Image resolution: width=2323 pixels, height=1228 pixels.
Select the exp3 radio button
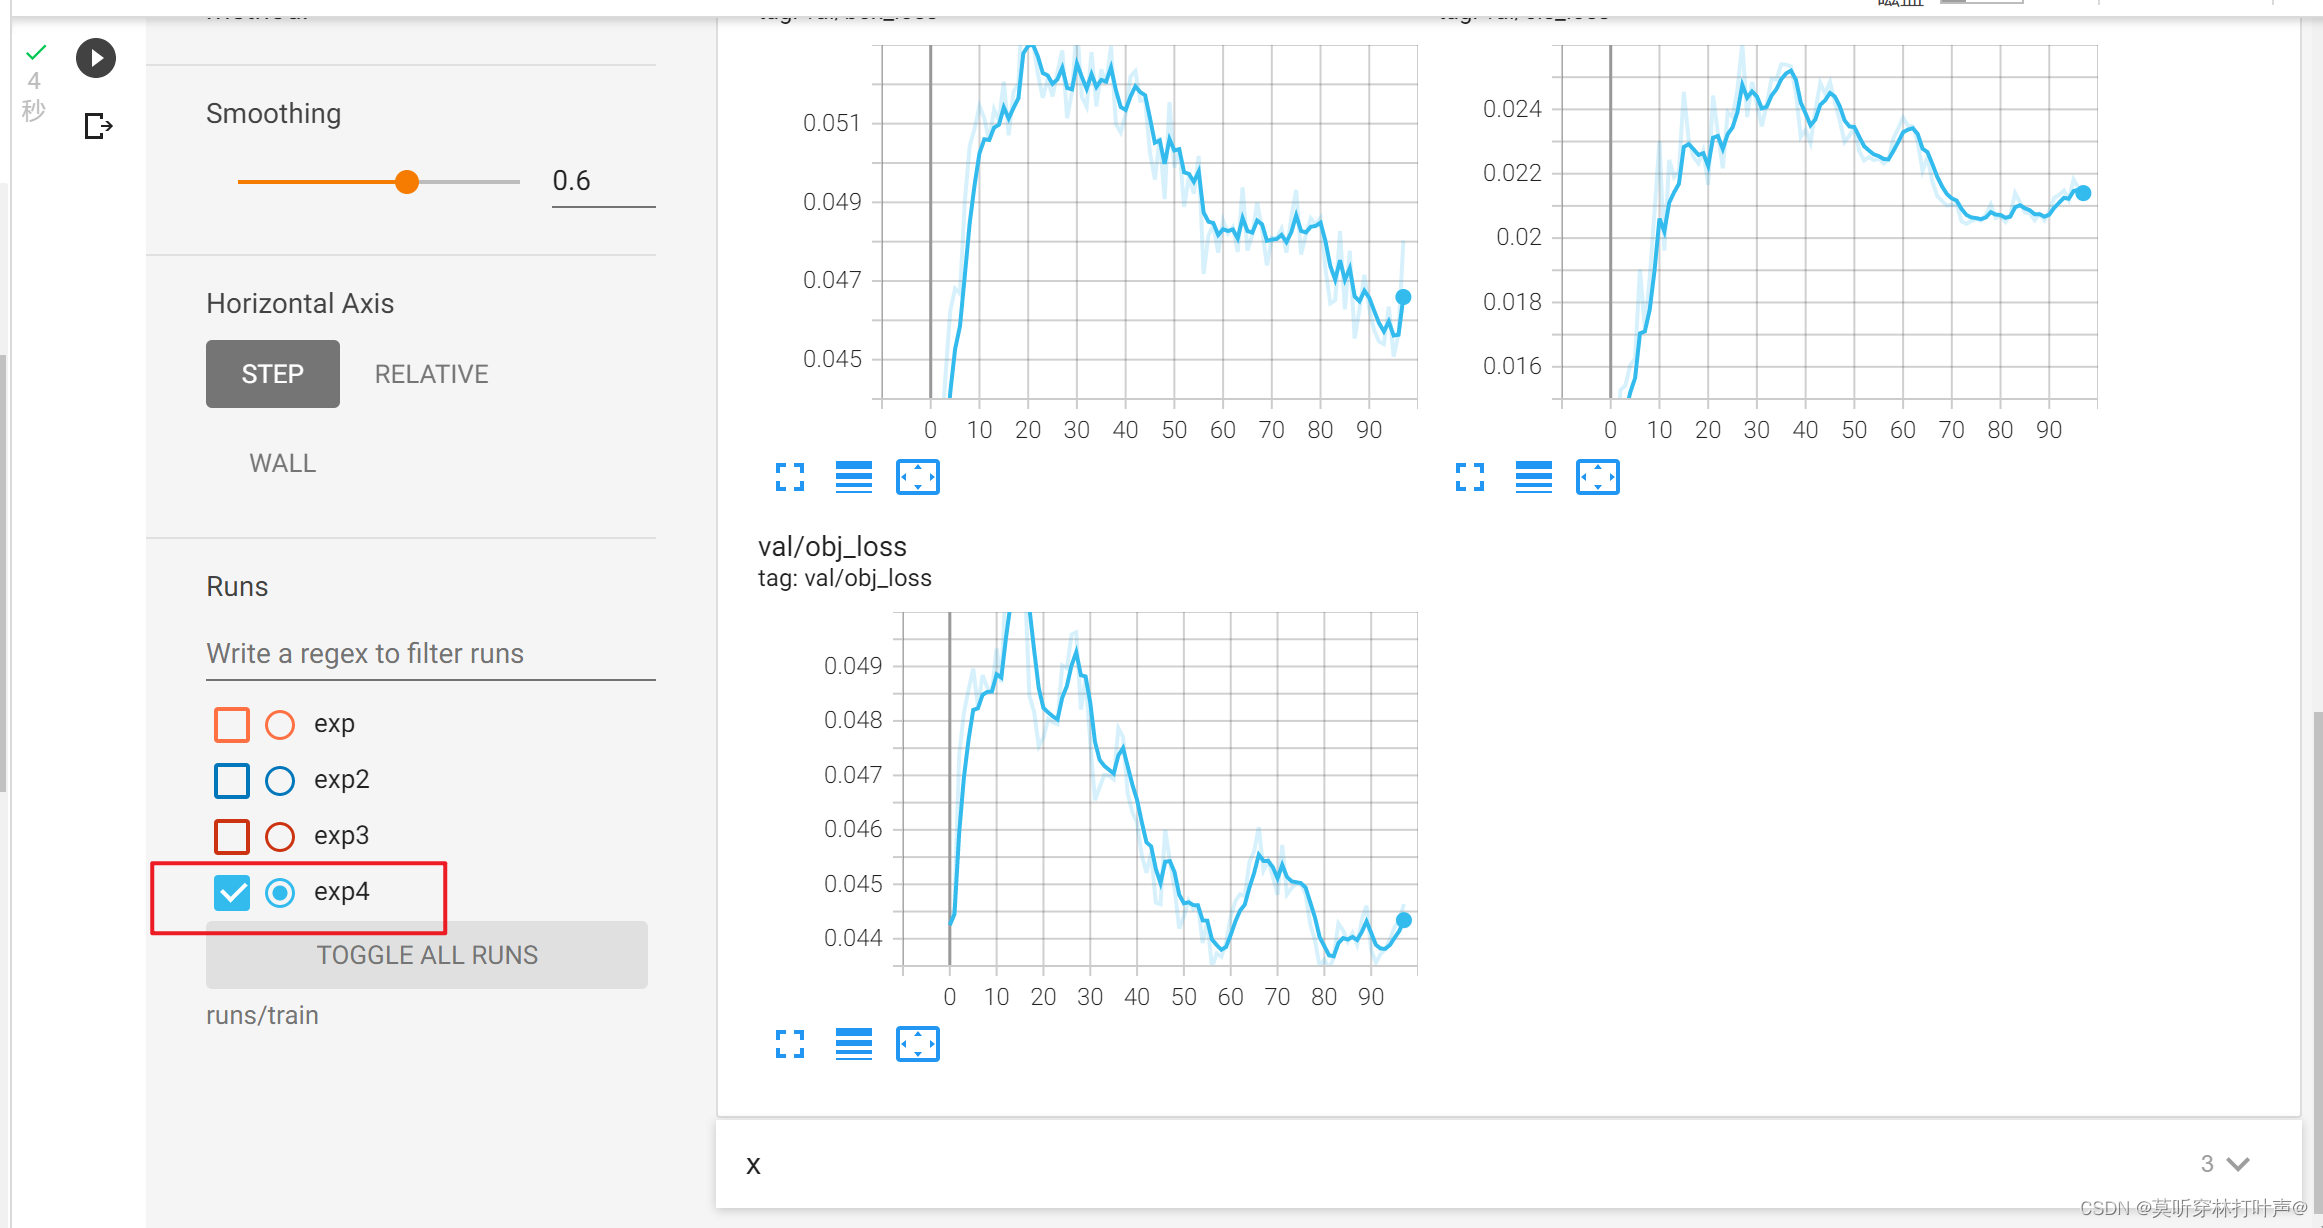point(280,836)
